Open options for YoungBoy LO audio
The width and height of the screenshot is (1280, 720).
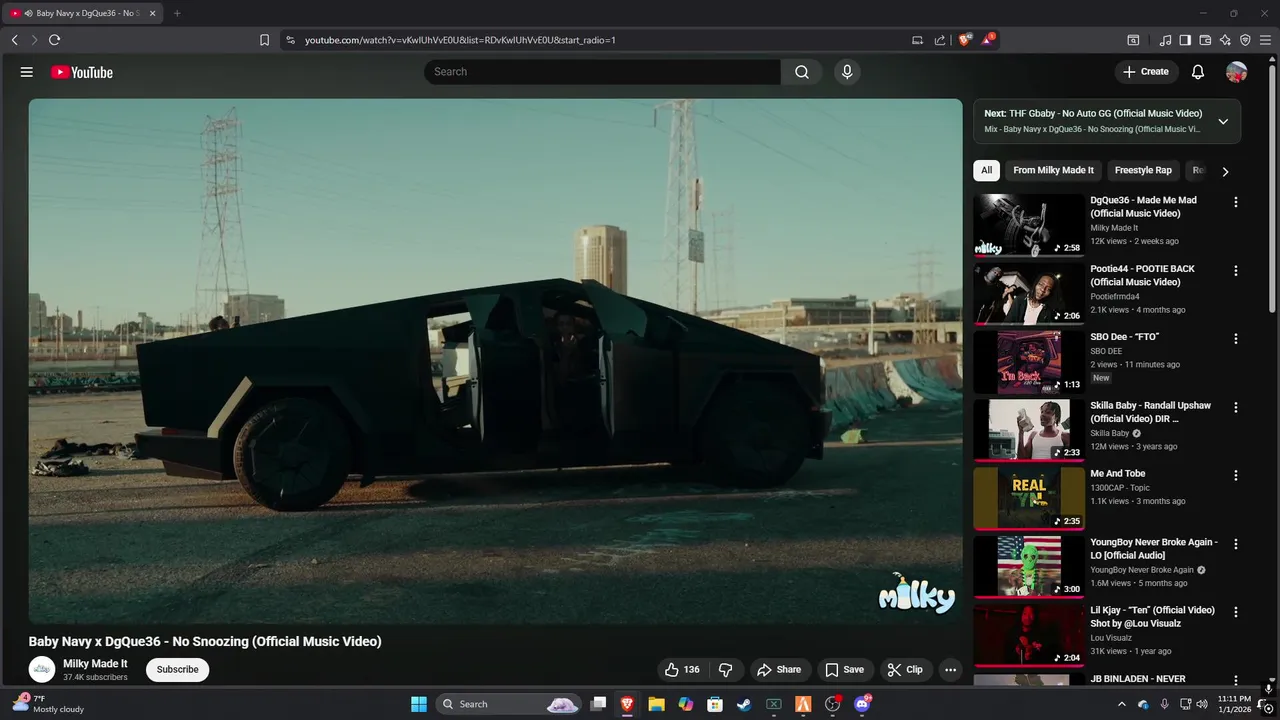1235,544
